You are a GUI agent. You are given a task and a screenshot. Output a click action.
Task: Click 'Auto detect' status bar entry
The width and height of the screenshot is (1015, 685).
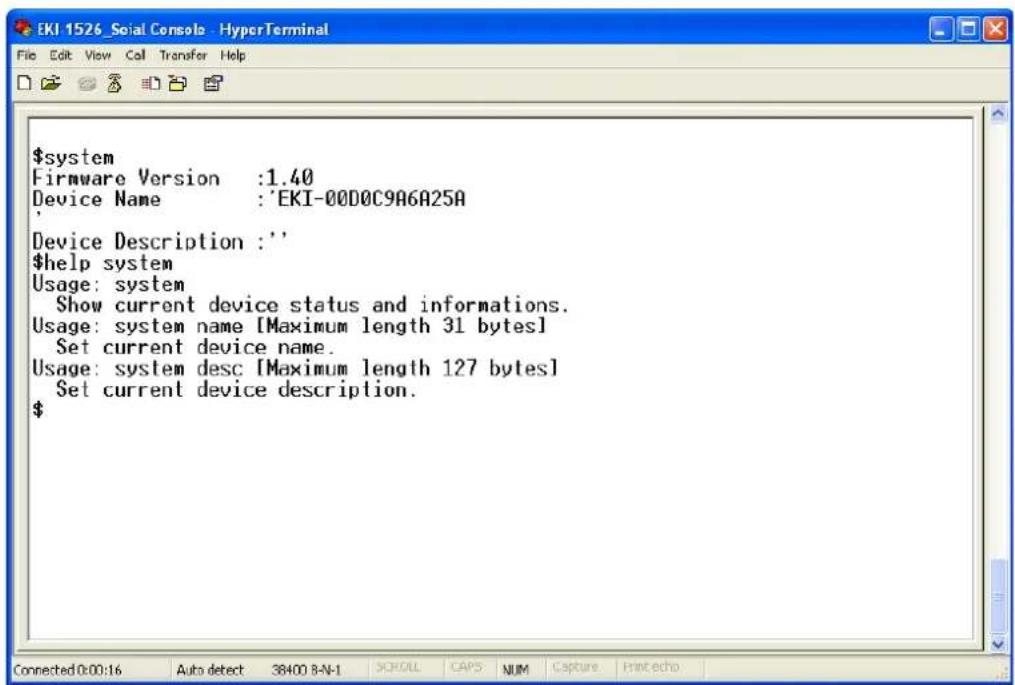(x=210, y=669)
